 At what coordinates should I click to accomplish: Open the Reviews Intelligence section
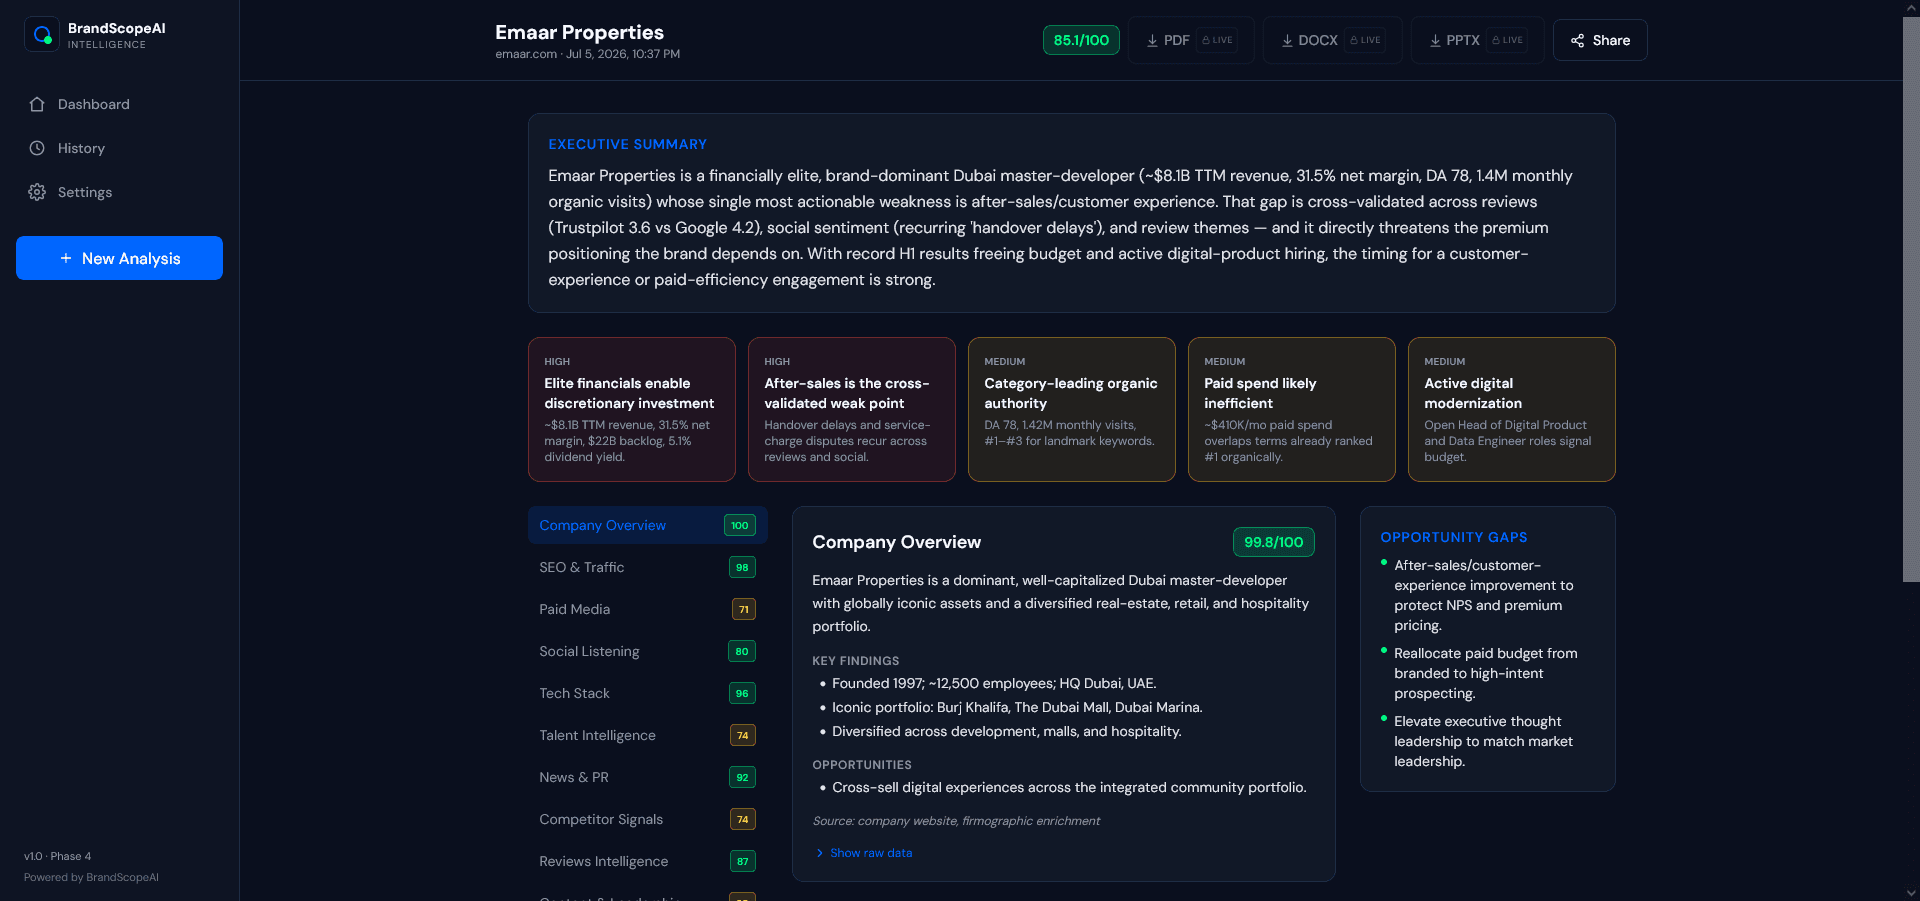coord(647,861)
